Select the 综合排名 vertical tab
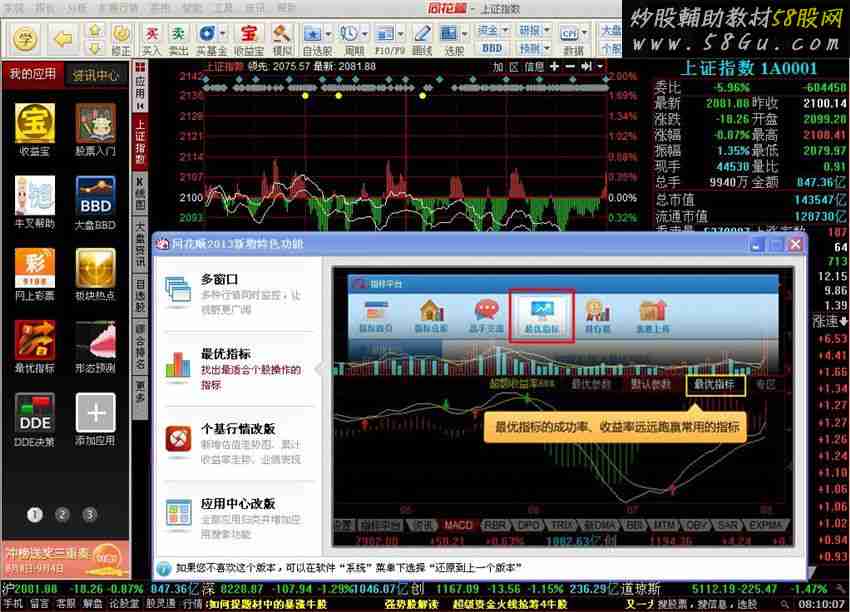This screenshot has height=612, width=850. pyautogui.click(x=140, y=346)
